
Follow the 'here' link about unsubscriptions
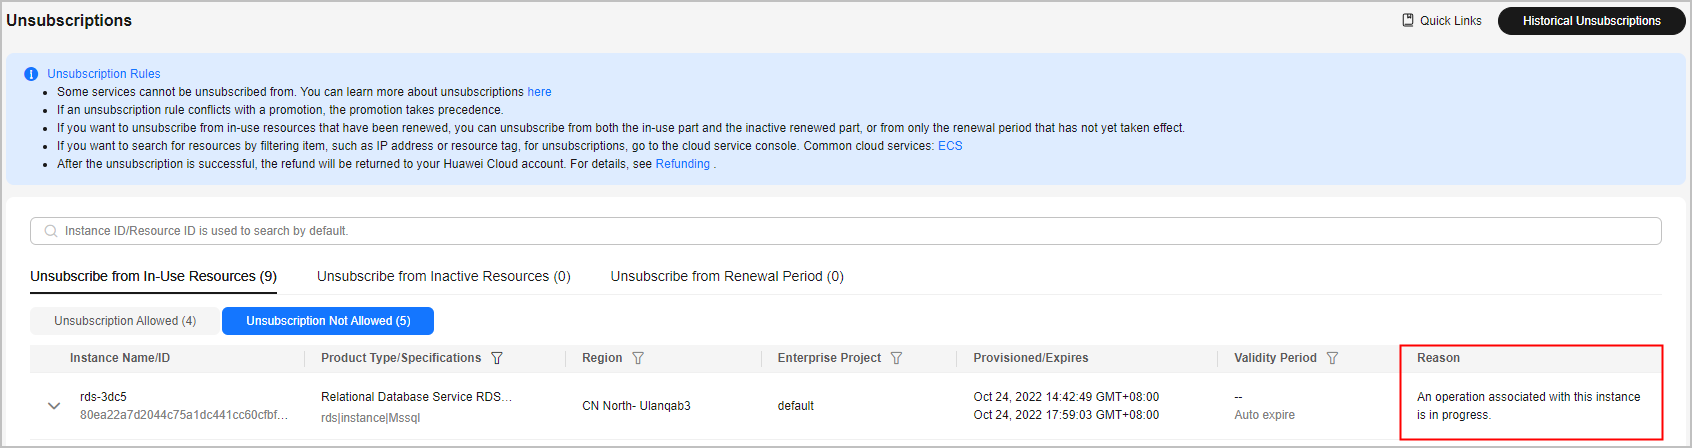point(539,92)
